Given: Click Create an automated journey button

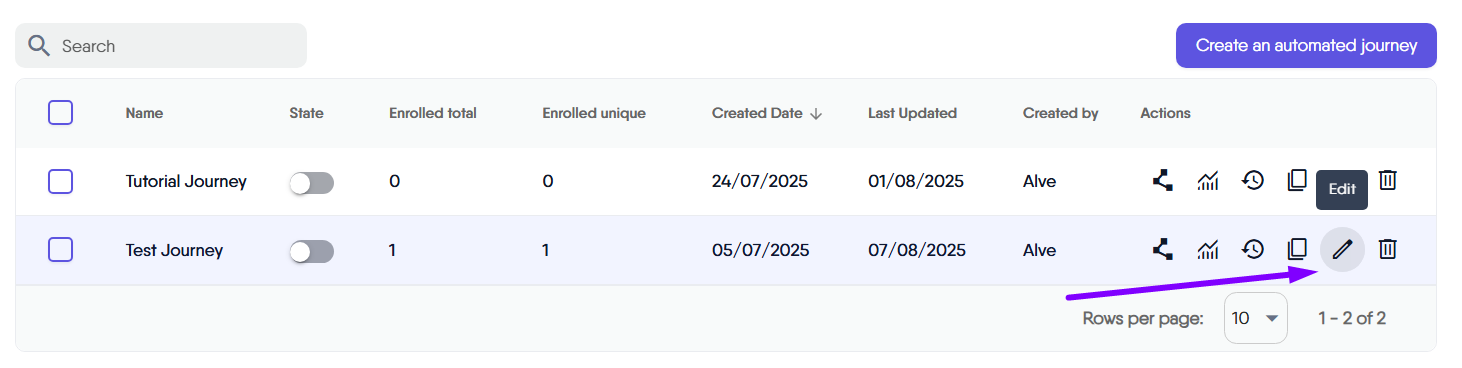Looking at the screenshot, I should click(1306, 46).
